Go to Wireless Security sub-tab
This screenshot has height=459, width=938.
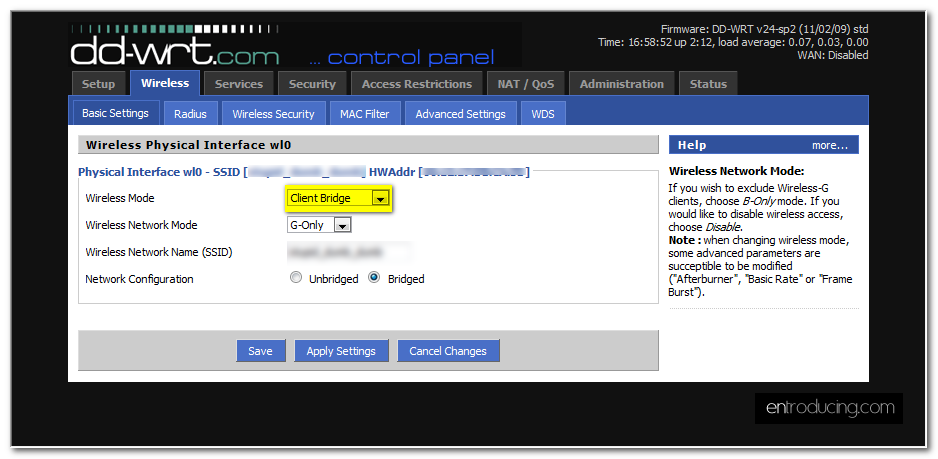[x=273, y=114]
